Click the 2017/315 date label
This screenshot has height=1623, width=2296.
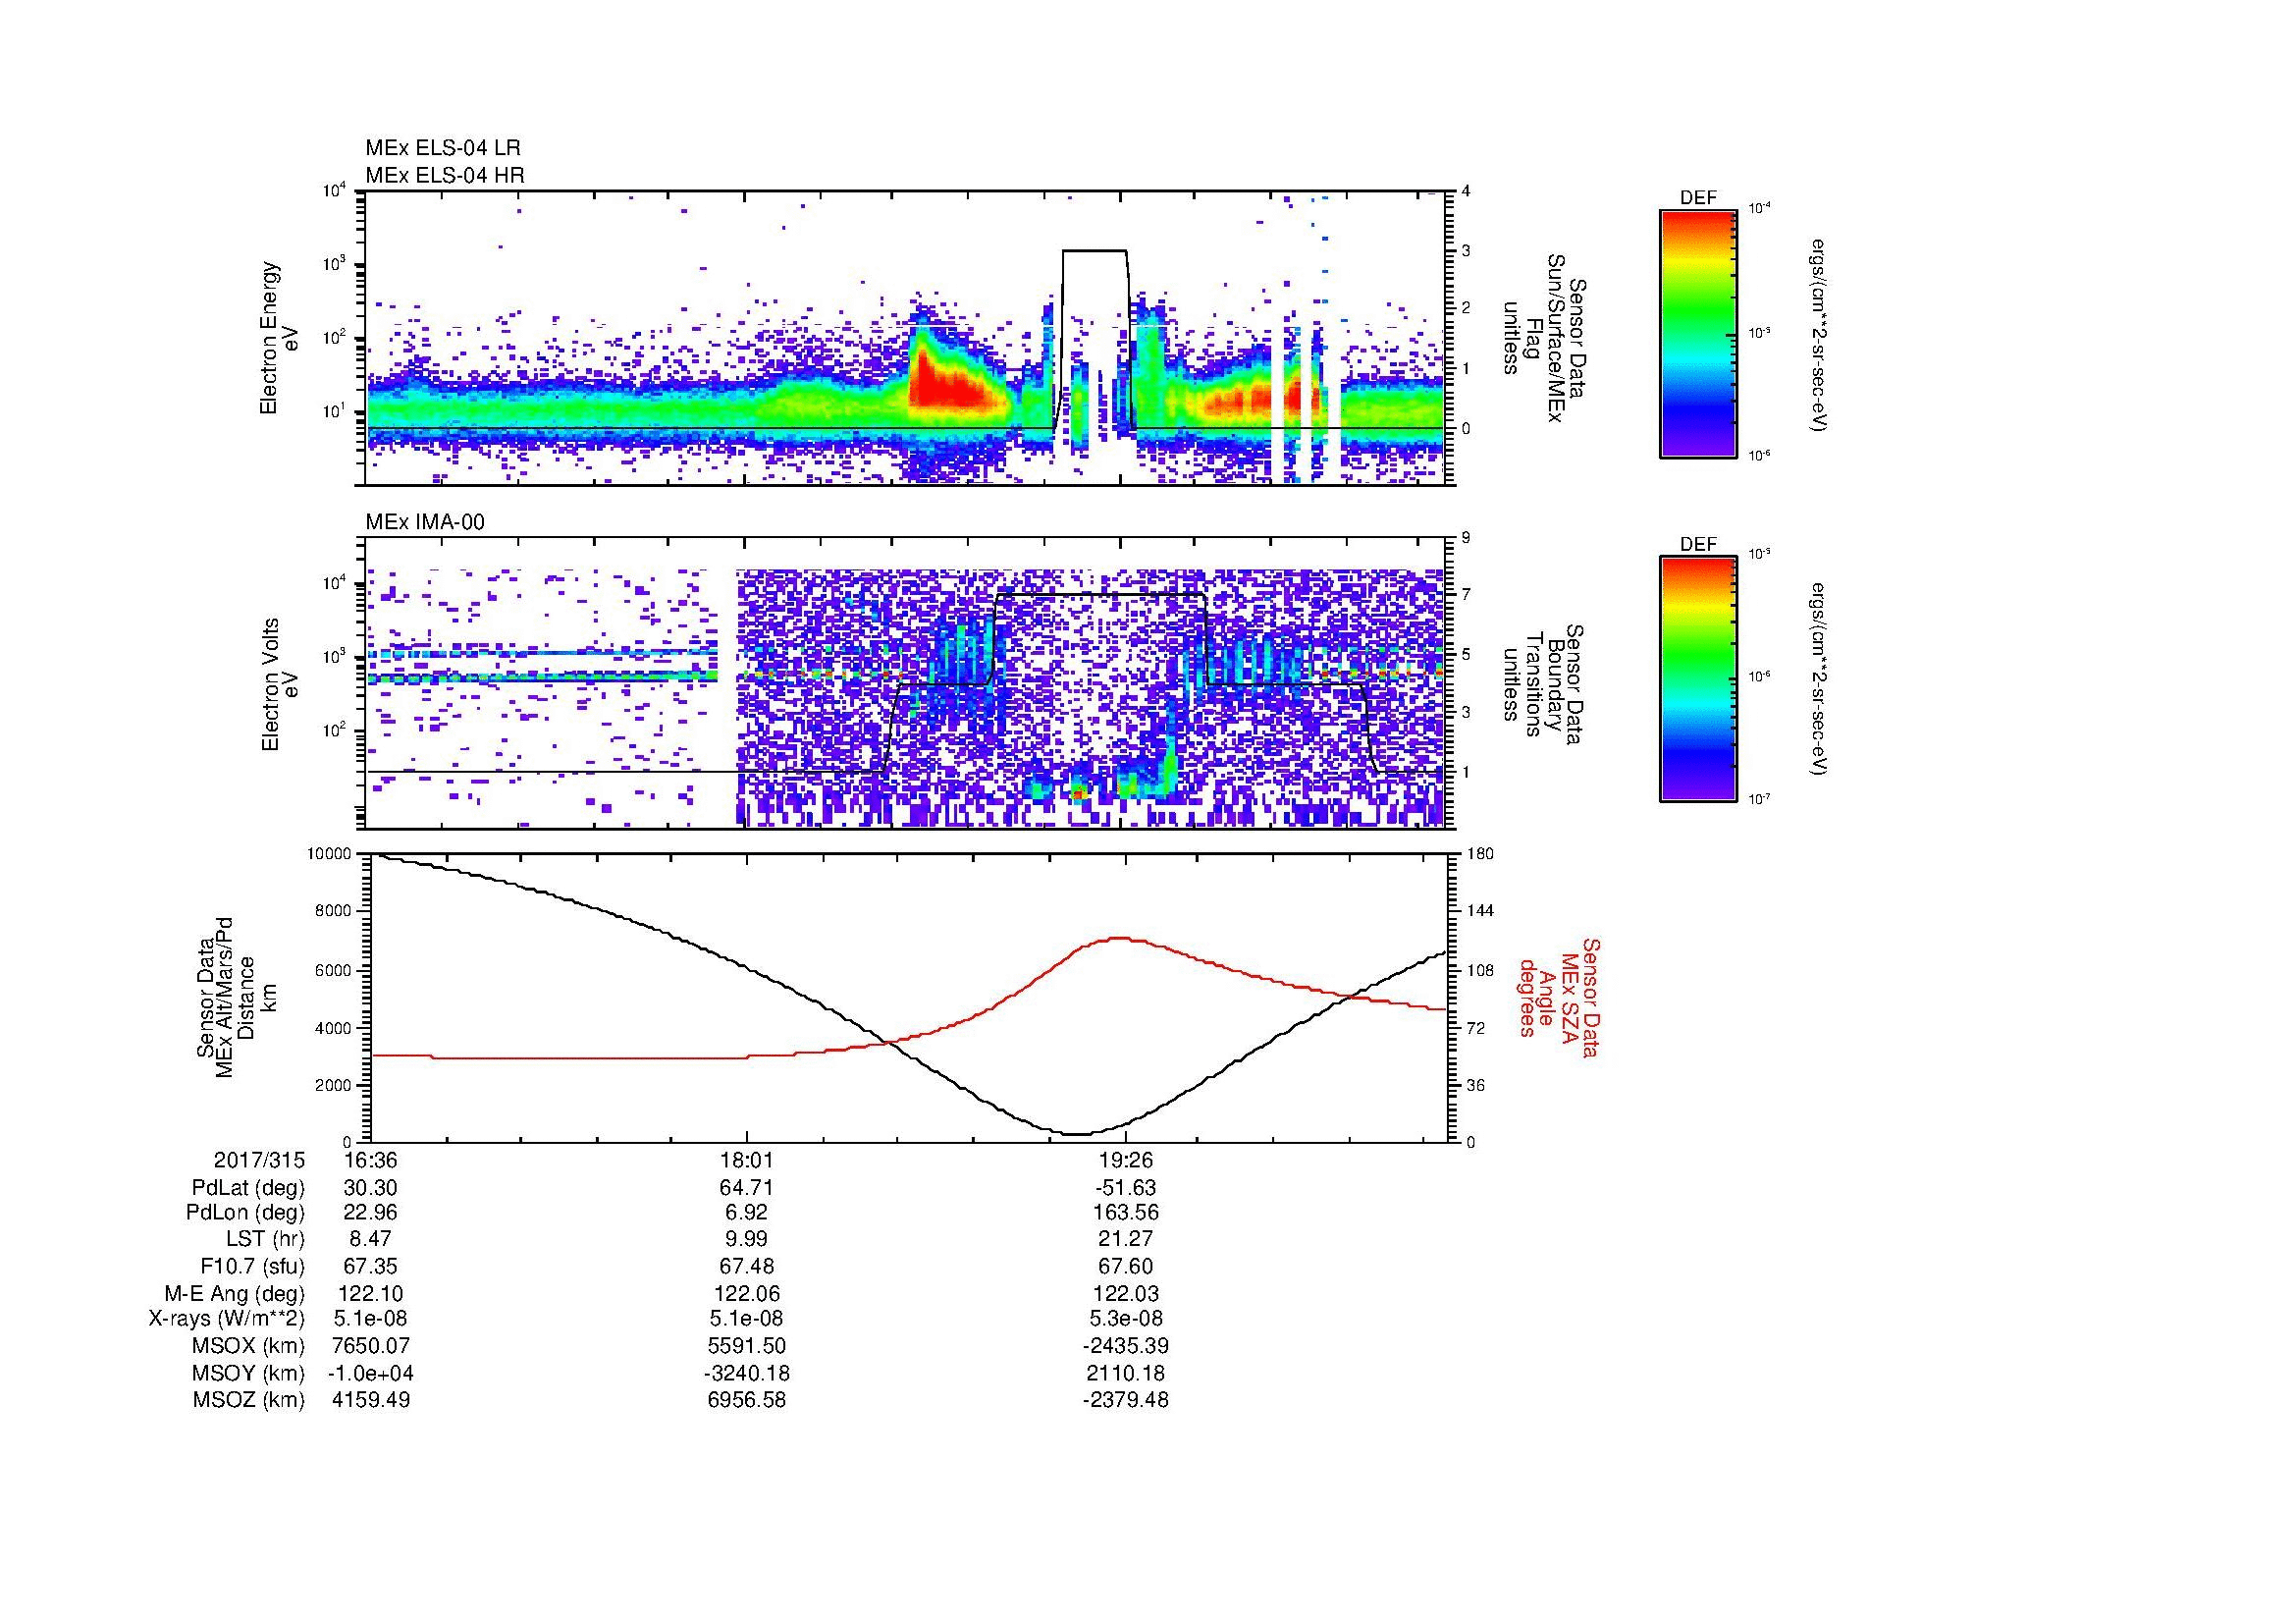pos(259,1161)
